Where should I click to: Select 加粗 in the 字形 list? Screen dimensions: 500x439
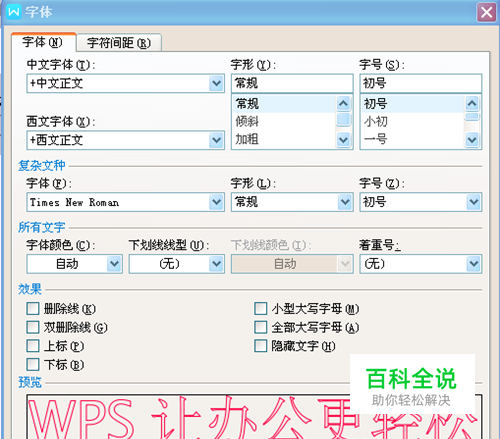pos(284,139)
